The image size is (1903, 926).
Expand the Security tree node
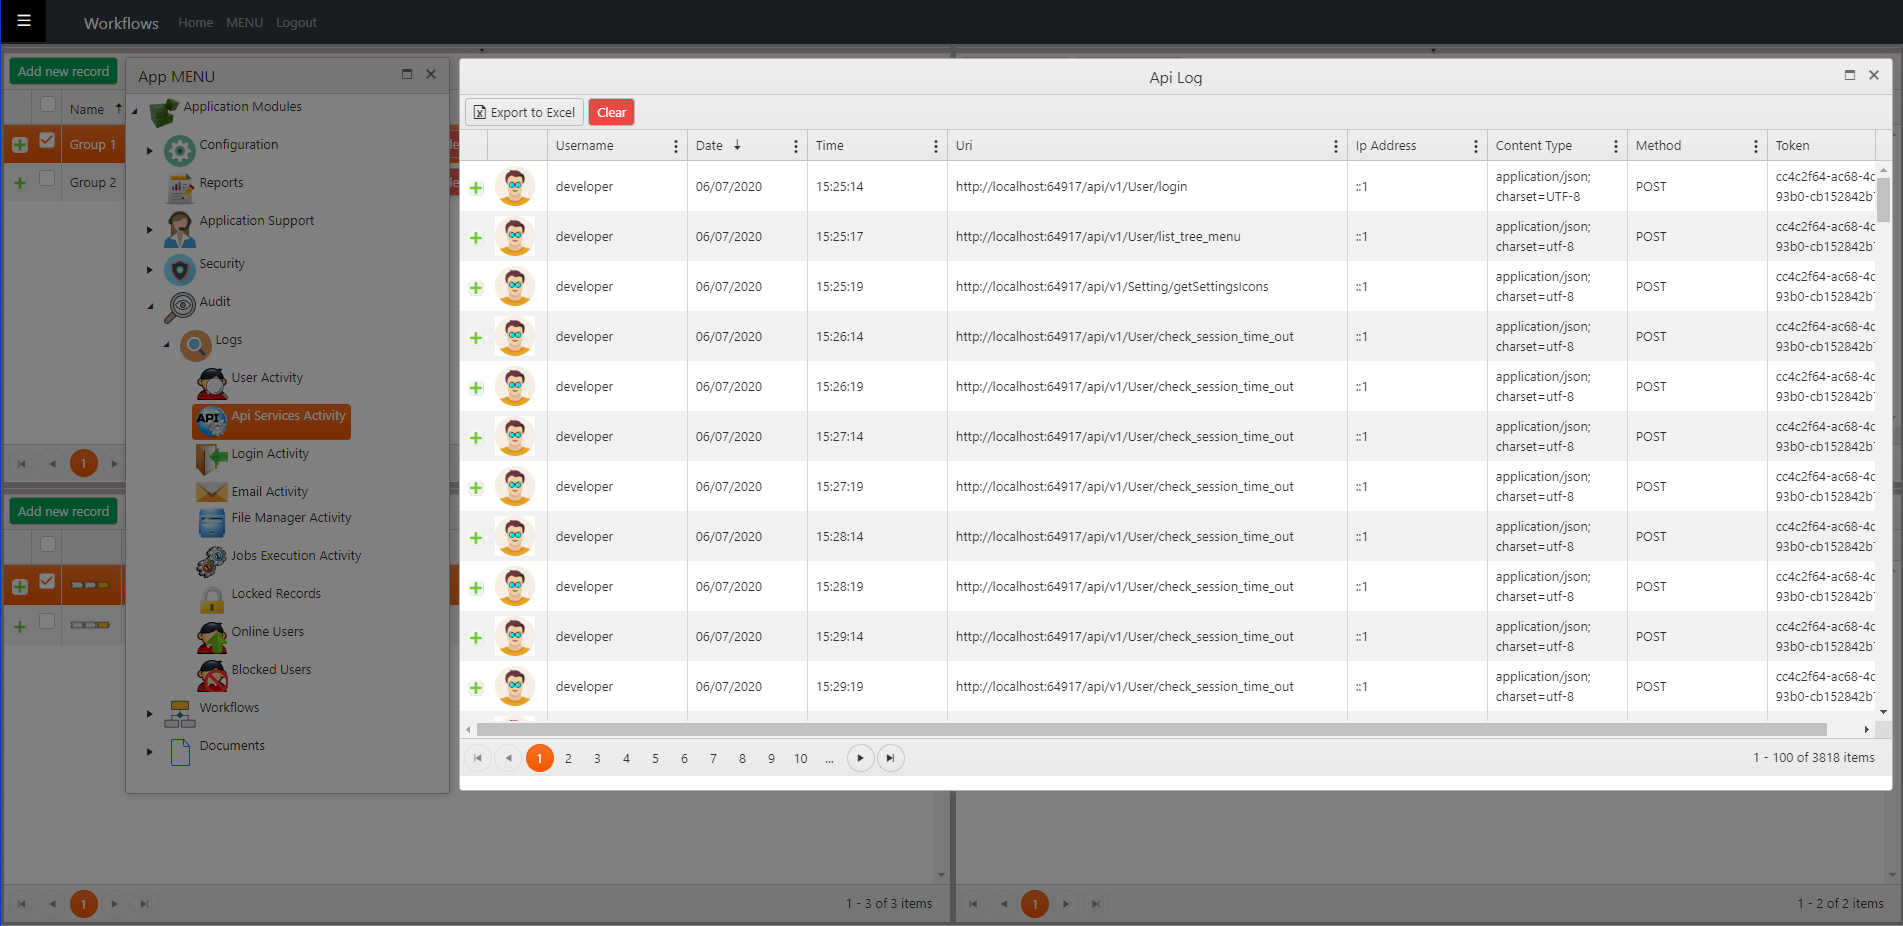point(150,270)
